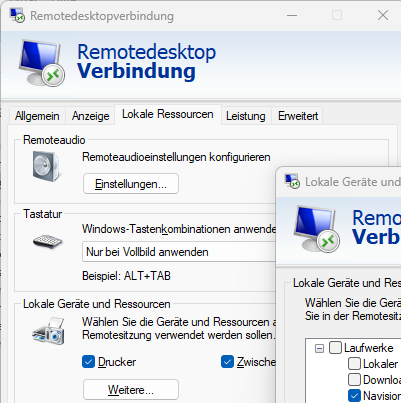This screenshot has width=401, height=403.
Task: Click the 'Lokale Geräte und Ressourcen' group label
Action: (x=97, y=304)
